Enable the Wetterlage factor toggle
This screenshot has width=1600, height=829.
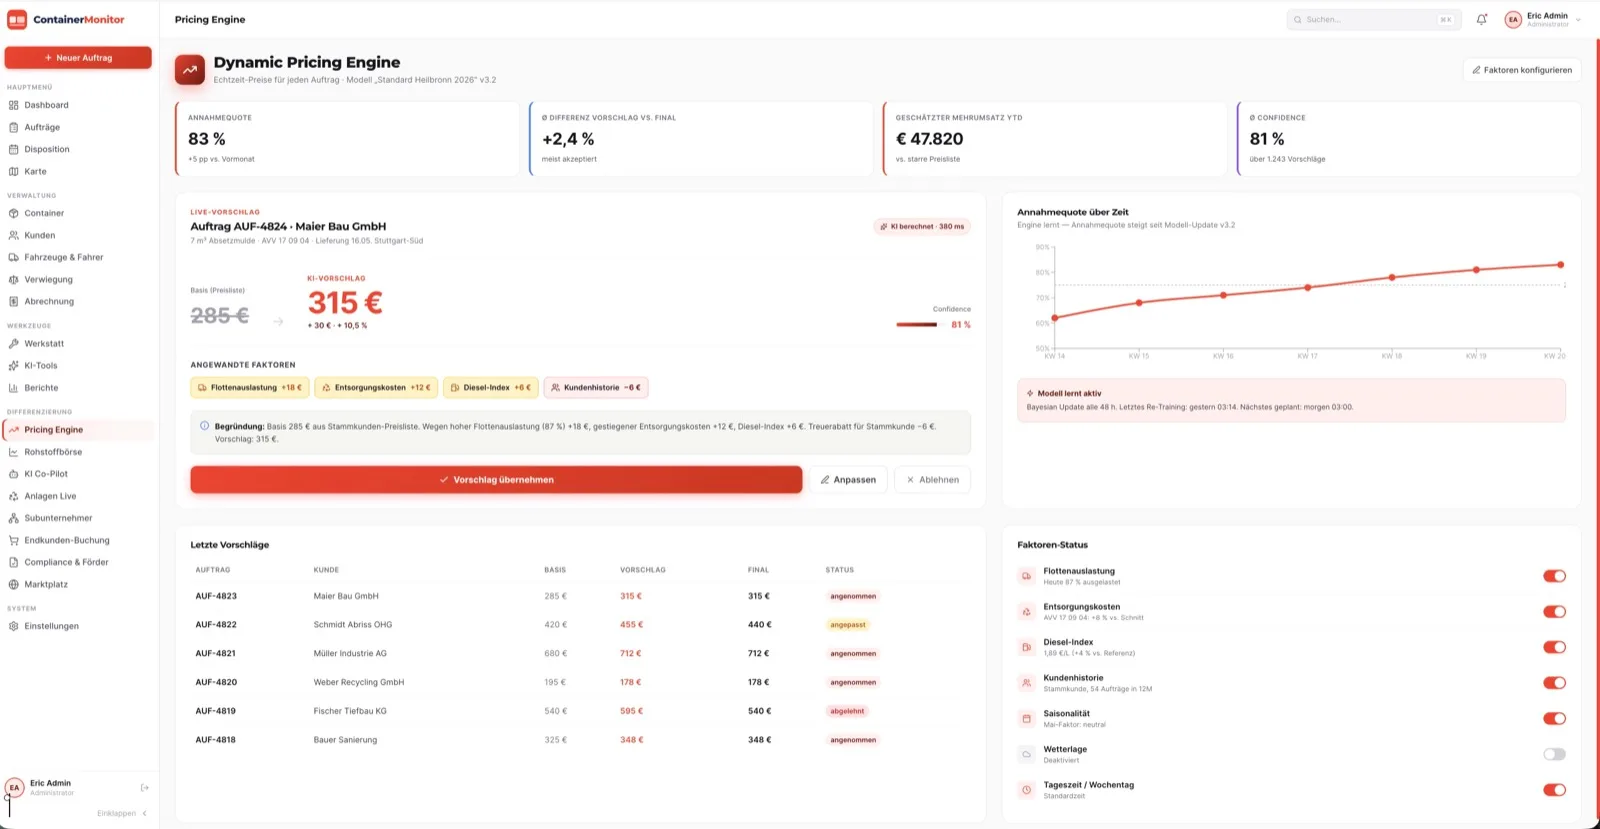click(1554, 754)
